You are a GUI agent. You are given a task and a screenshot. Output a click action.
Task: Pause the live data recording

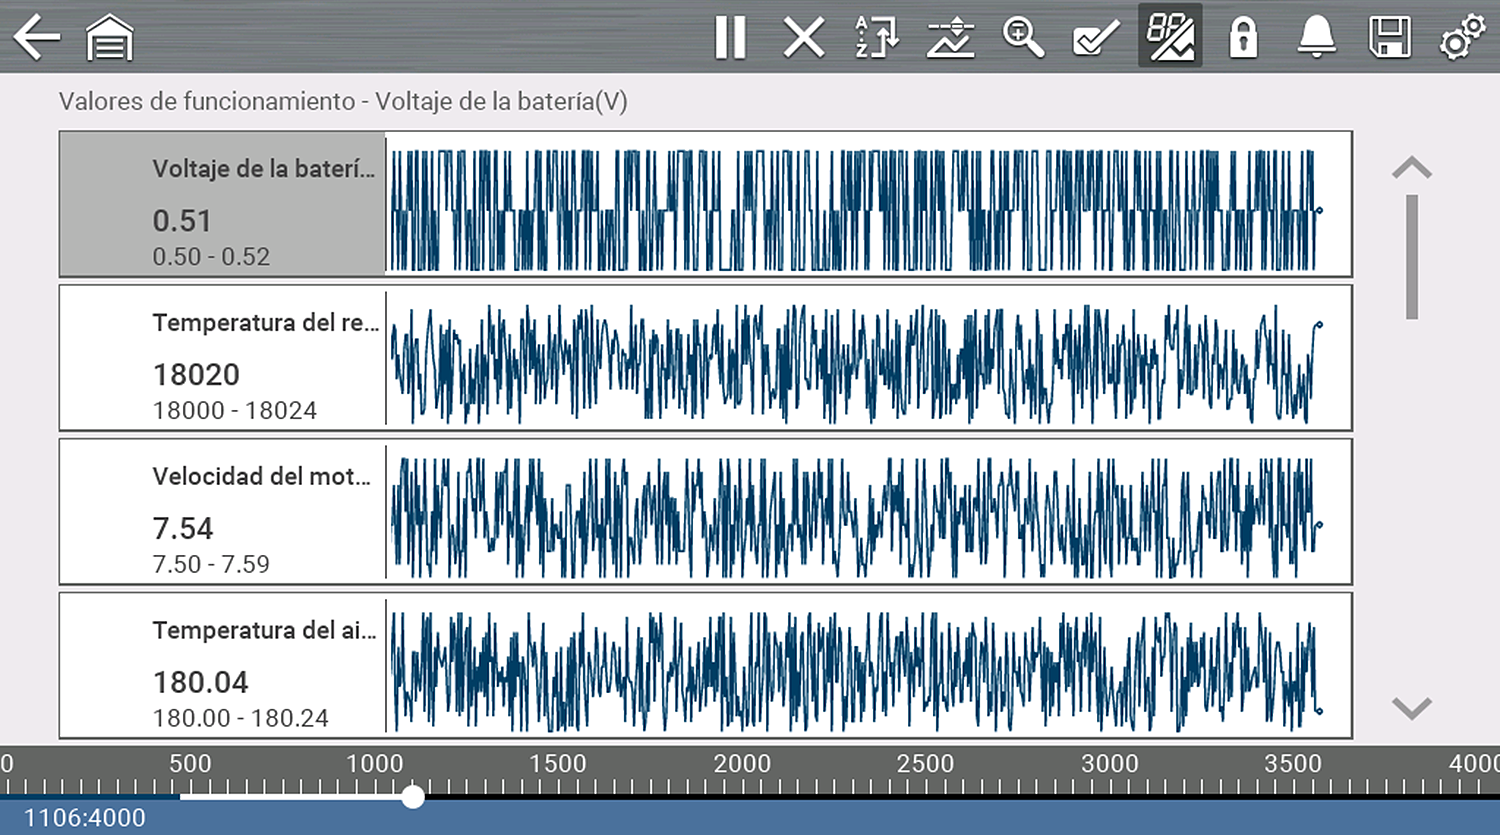pyautogui.click(x=730, y=38)
